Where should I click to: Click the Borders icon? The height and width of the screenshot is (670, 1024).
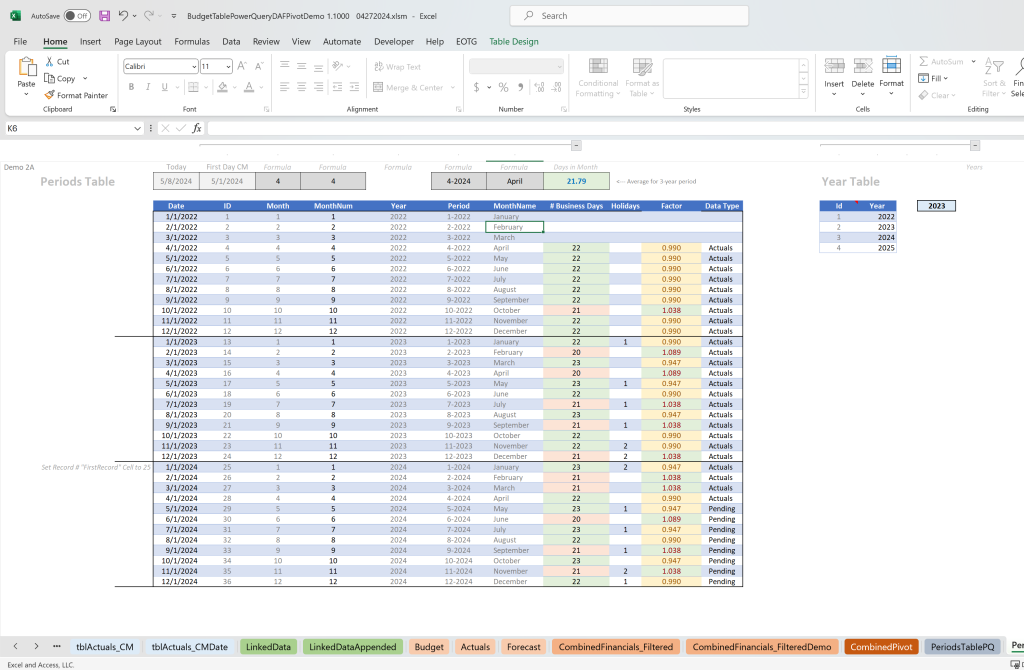193,87
